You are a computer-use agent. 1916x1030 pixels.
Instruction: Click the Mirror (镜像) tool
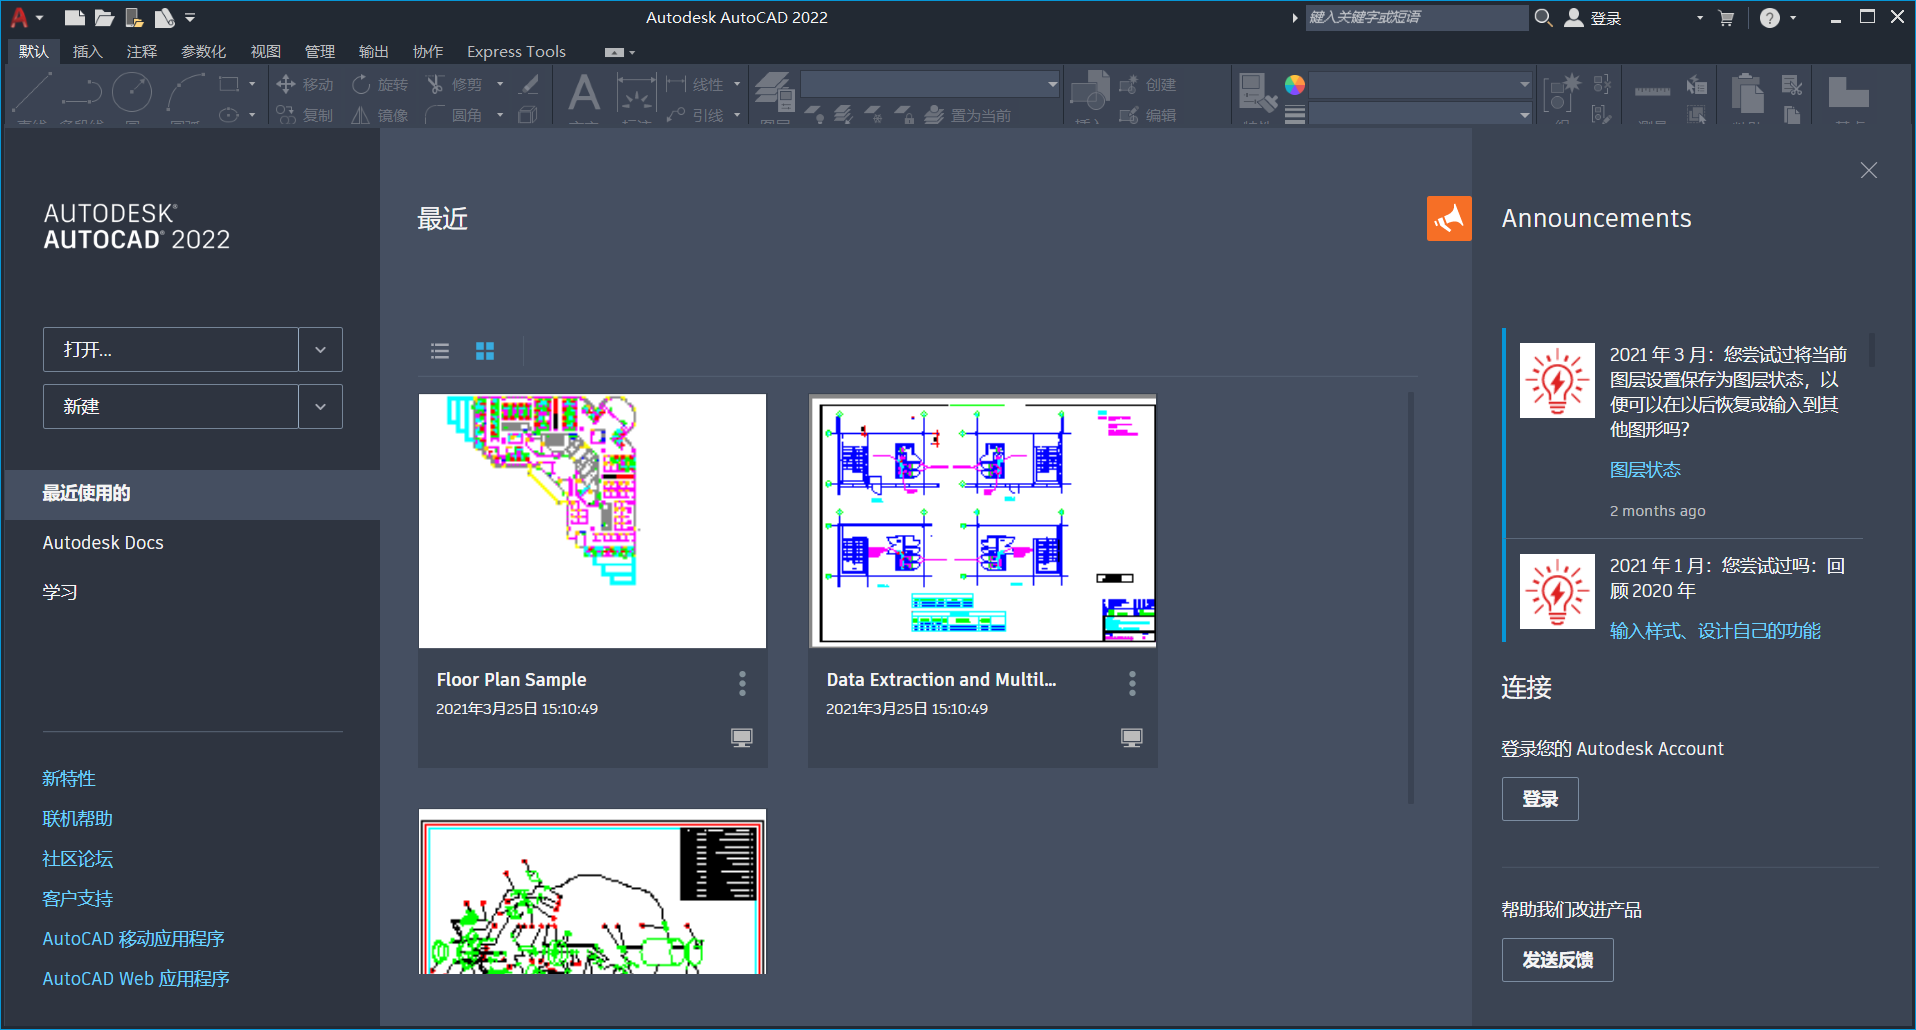pyautogui.click(x=380, y=115)
